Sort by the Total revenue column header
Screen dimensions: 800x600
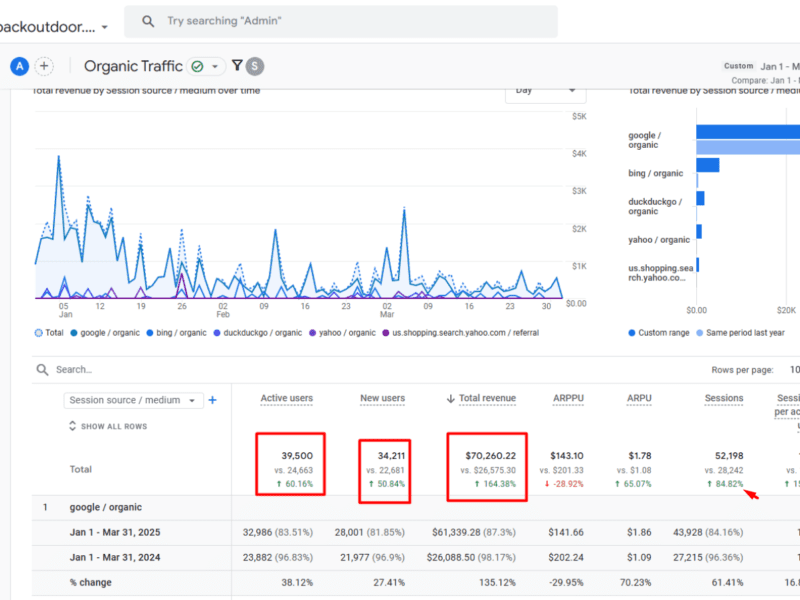(x=487, y=398)
